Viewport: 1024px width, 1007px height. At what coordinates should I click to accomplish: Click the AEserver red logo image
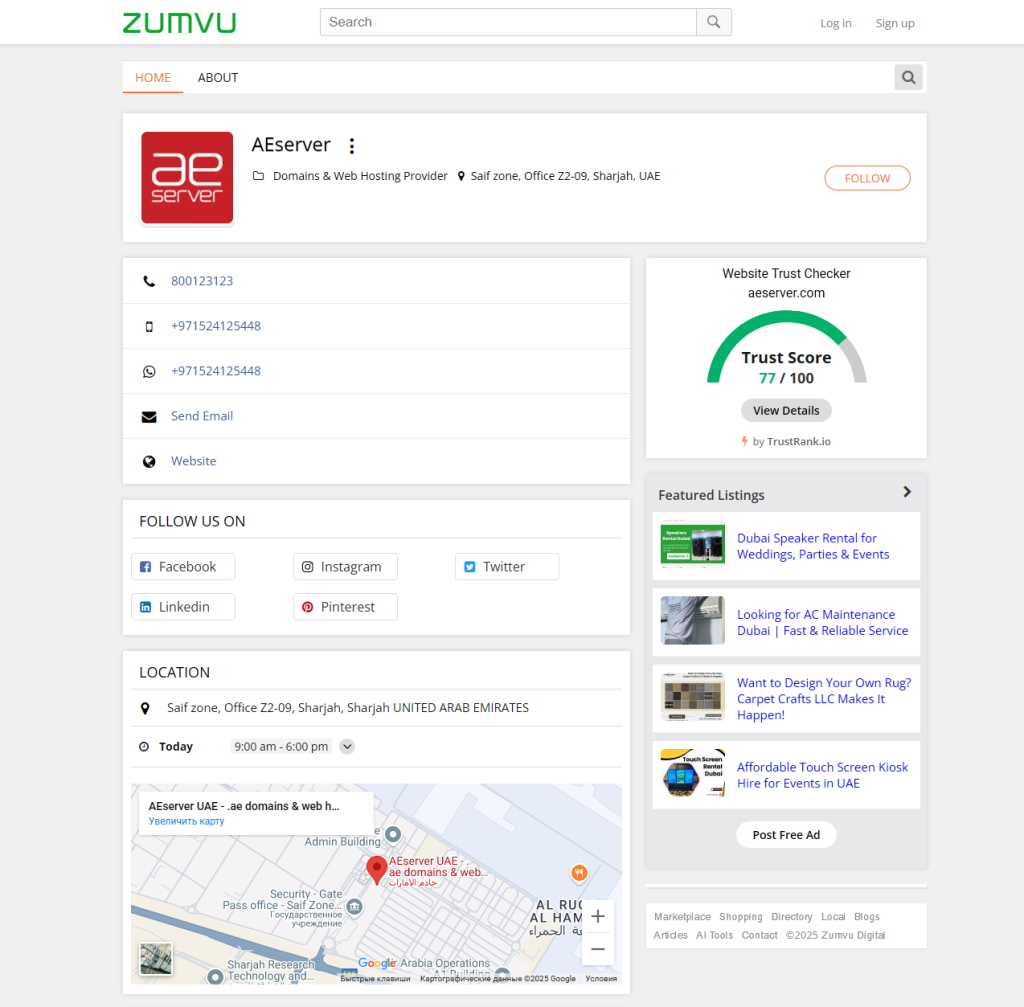click(187, 178)
